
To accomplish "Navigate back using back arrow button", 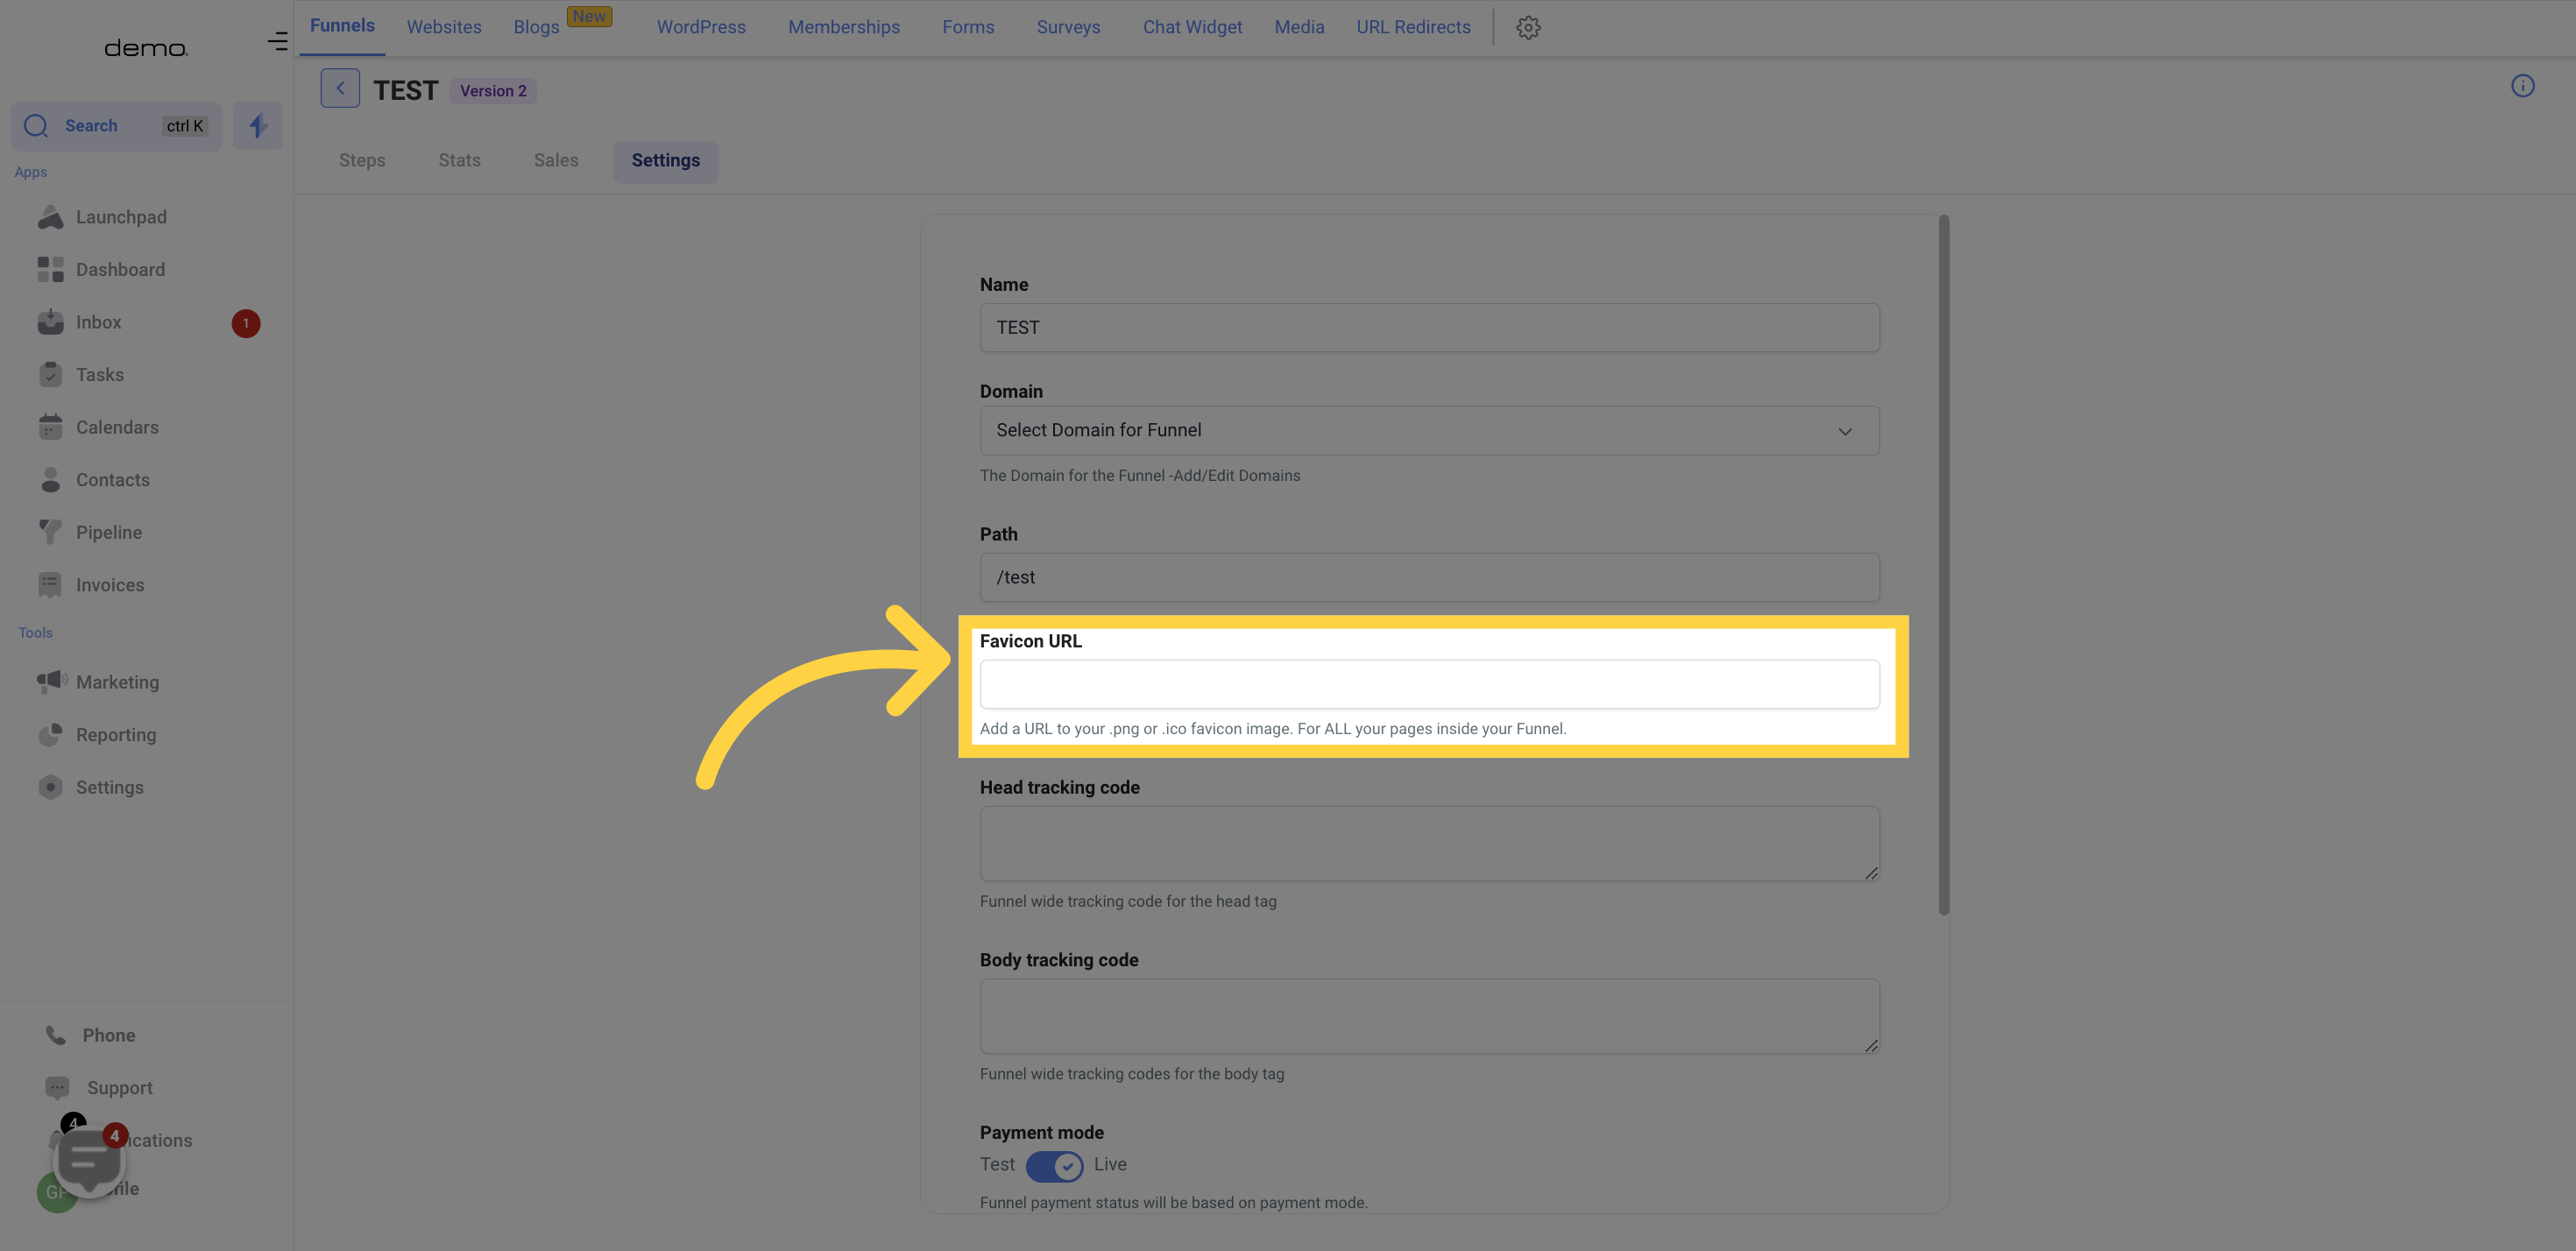I will [x=340, y=87].
